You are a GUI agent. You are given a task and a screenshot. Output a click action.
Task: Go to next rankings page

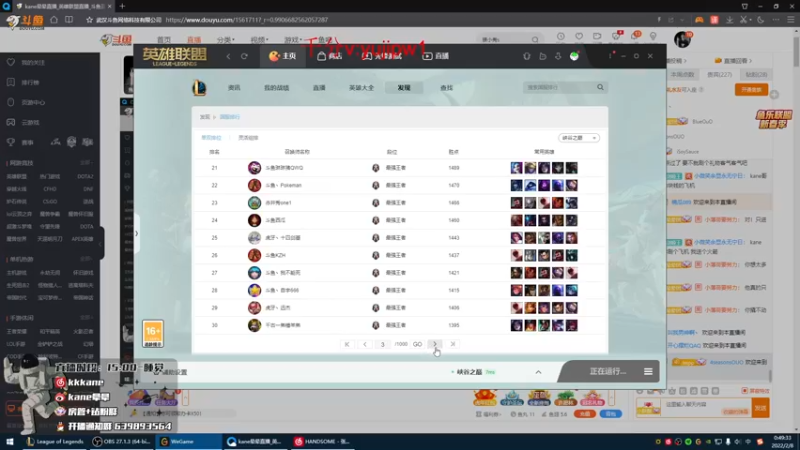coord(435,344)
